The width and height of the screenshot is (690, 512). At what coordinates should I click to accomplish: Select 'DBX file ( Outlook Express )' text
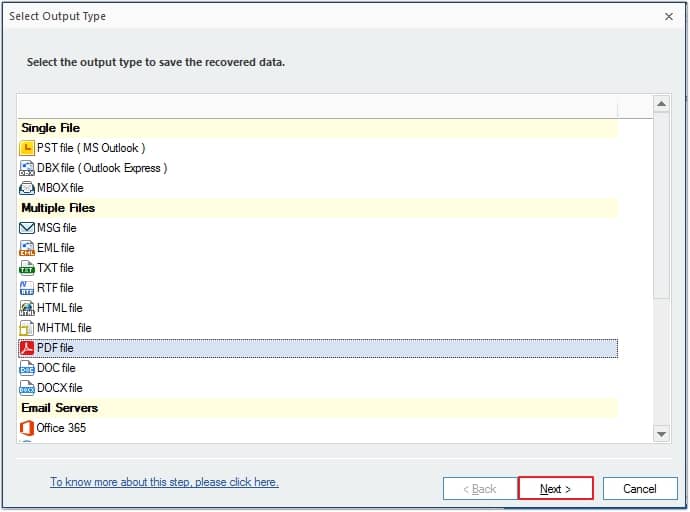tap(102, 168)
